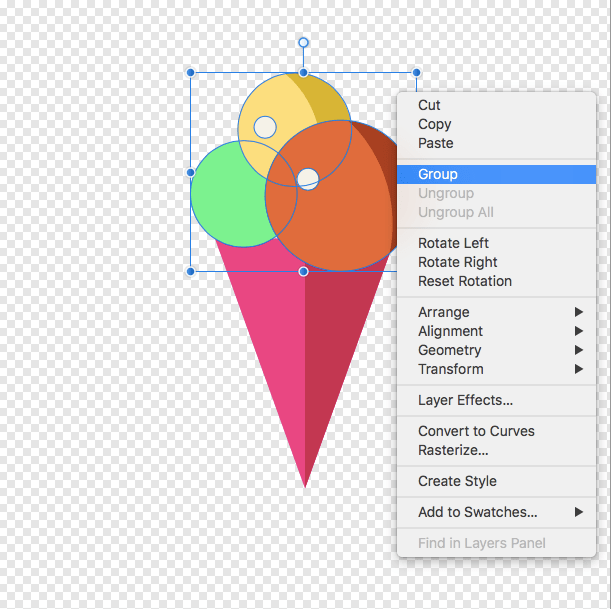Click Rotate Right menu option
Screen dimensions: 611x609
point(457,262)
